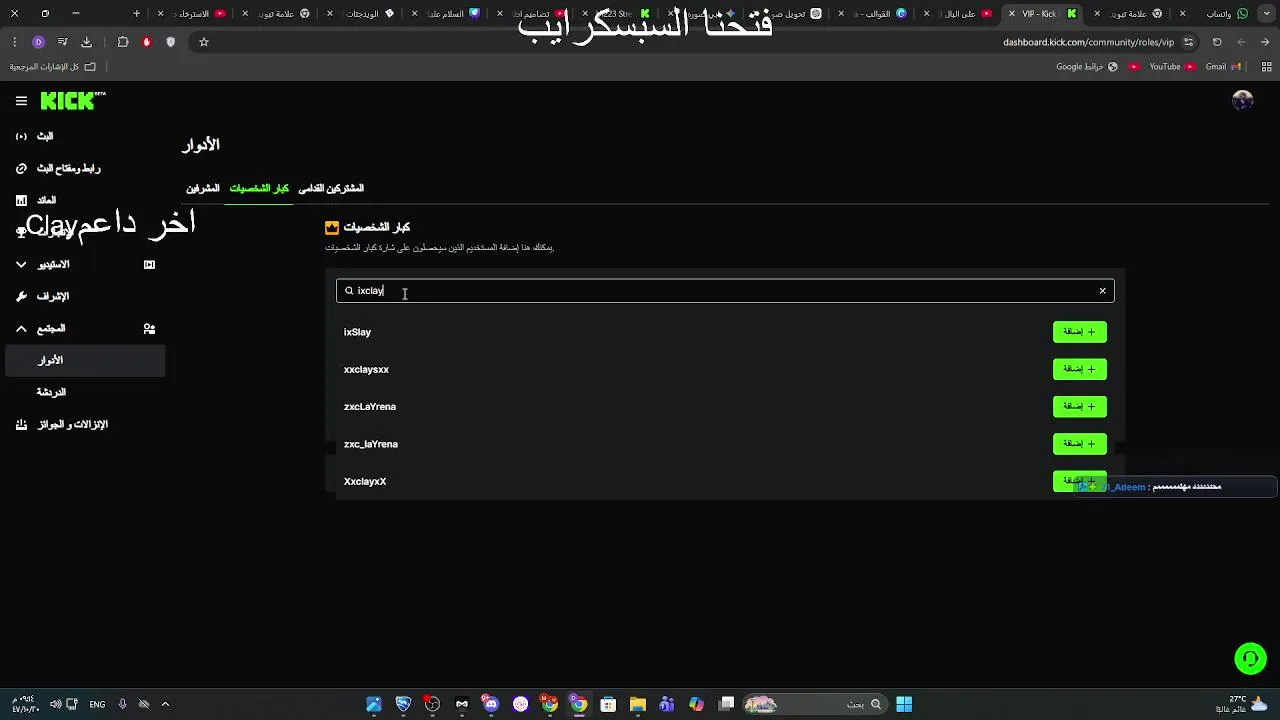The width and height of the screenshot is (1280, 720).
Task: Reload the page with refresh icon
Action: point(1217,42)
